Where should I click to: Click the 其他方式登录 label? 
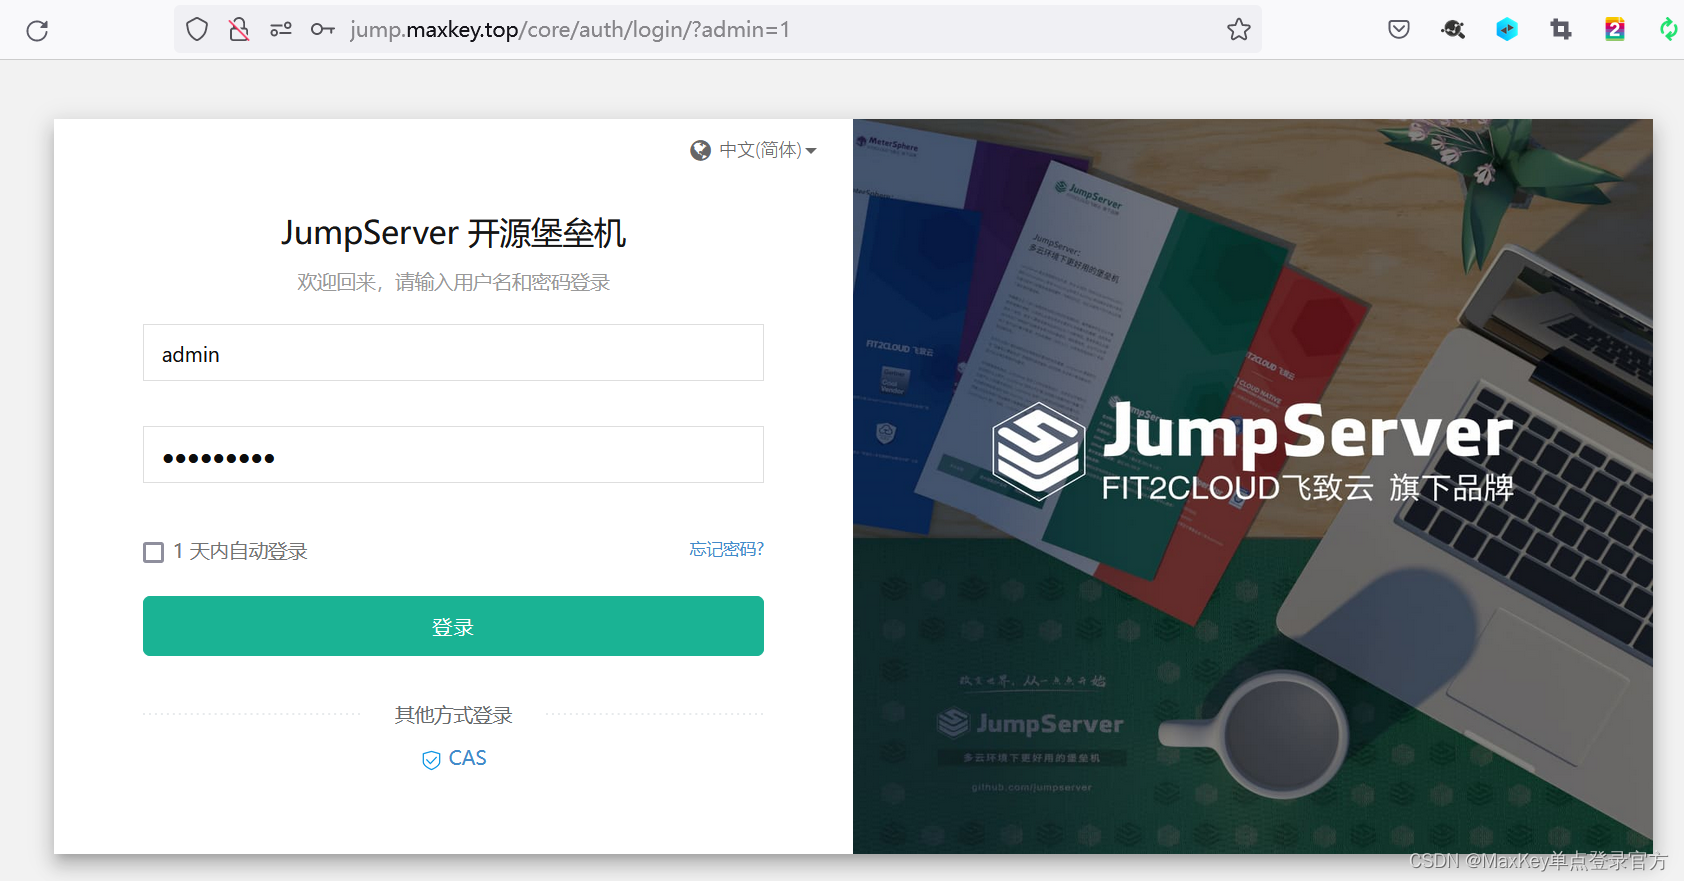[453, 715]
